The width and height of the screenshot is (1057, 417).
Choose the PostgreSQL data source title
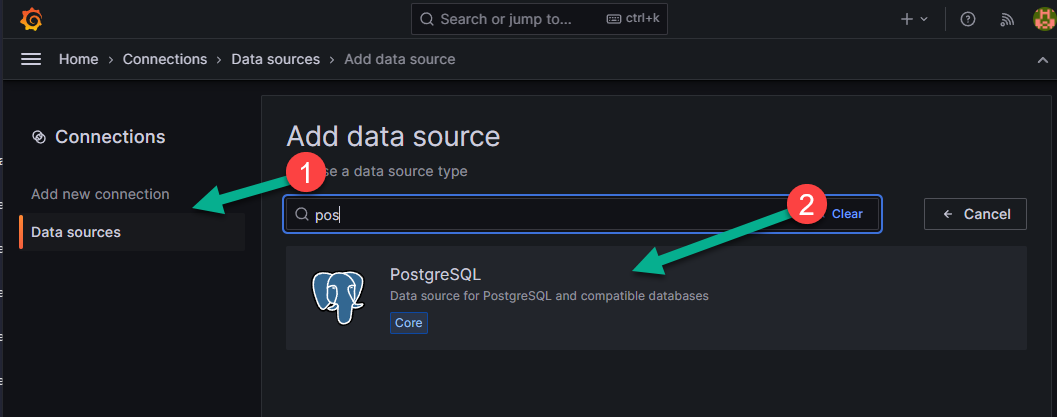(x=436, y=274)
